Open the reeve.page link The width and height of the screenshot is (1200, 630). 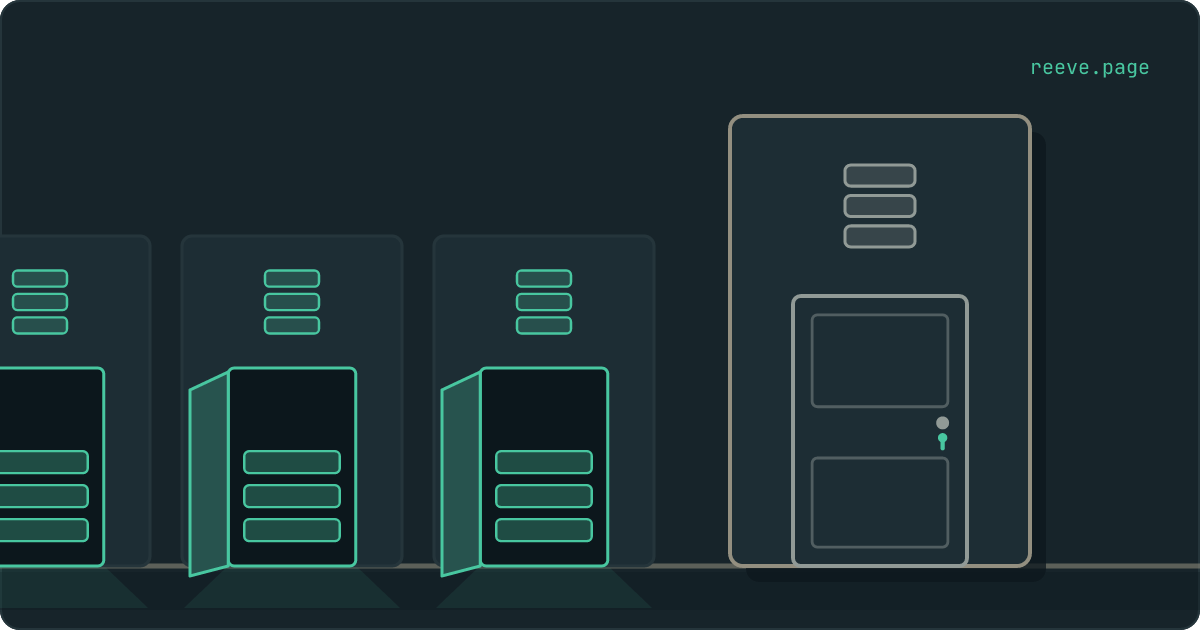[1090, 68]
